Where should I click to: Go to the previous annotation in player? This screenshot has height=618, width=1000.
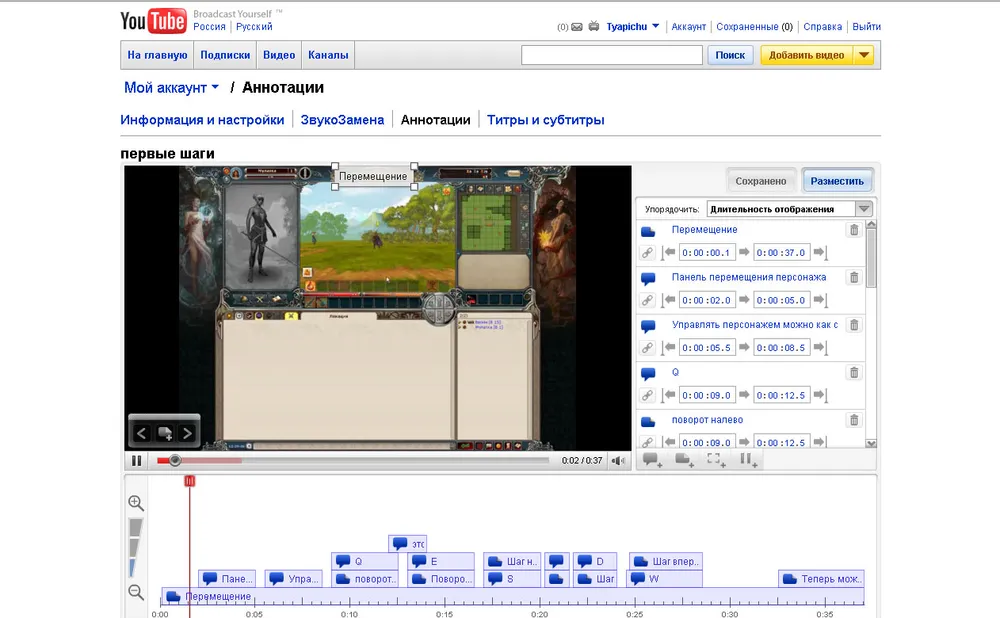[142, 433]
